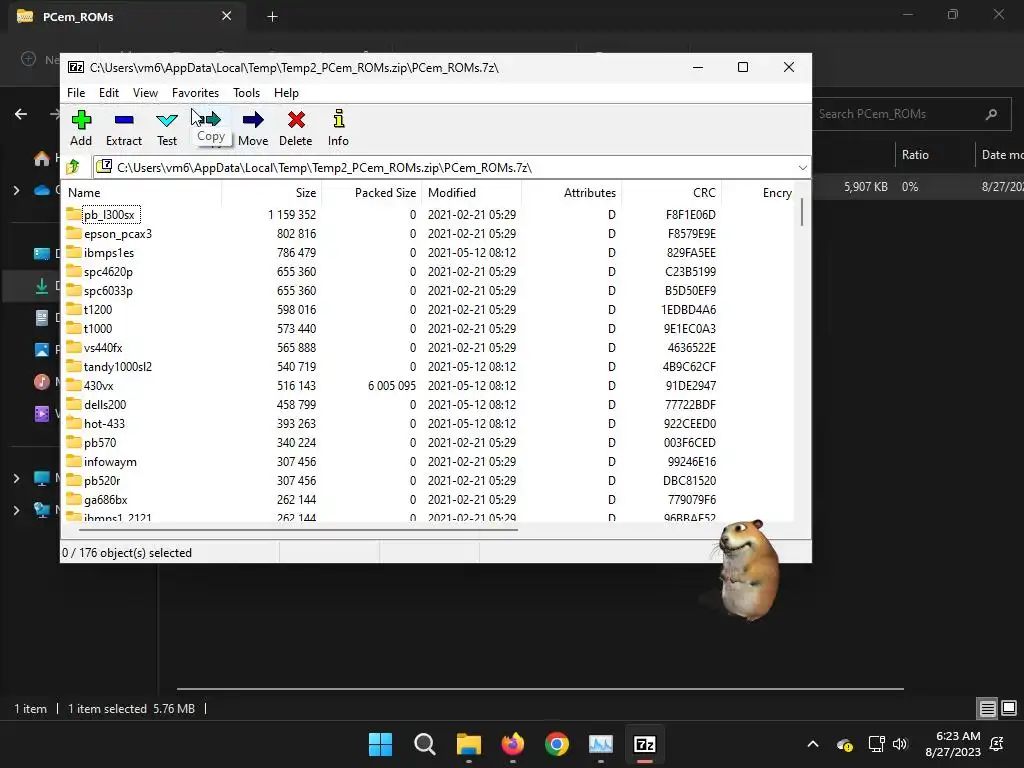Switch Explorer to details view icon

[x=987, y=708]
